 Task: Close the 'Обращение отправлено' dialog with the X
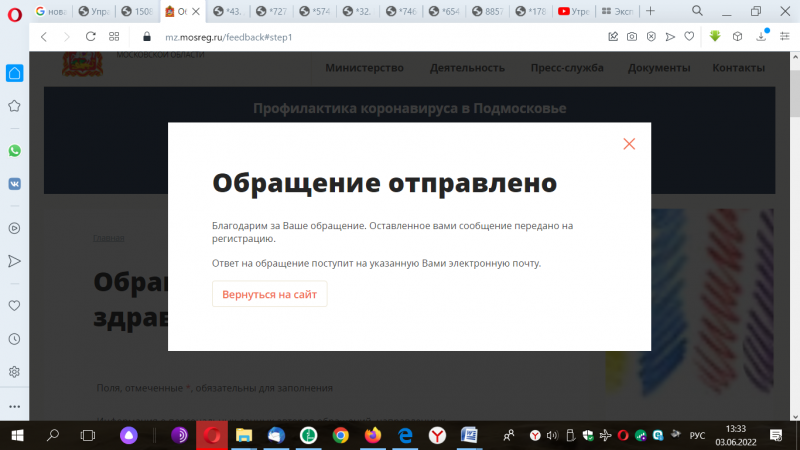(629, 144)
